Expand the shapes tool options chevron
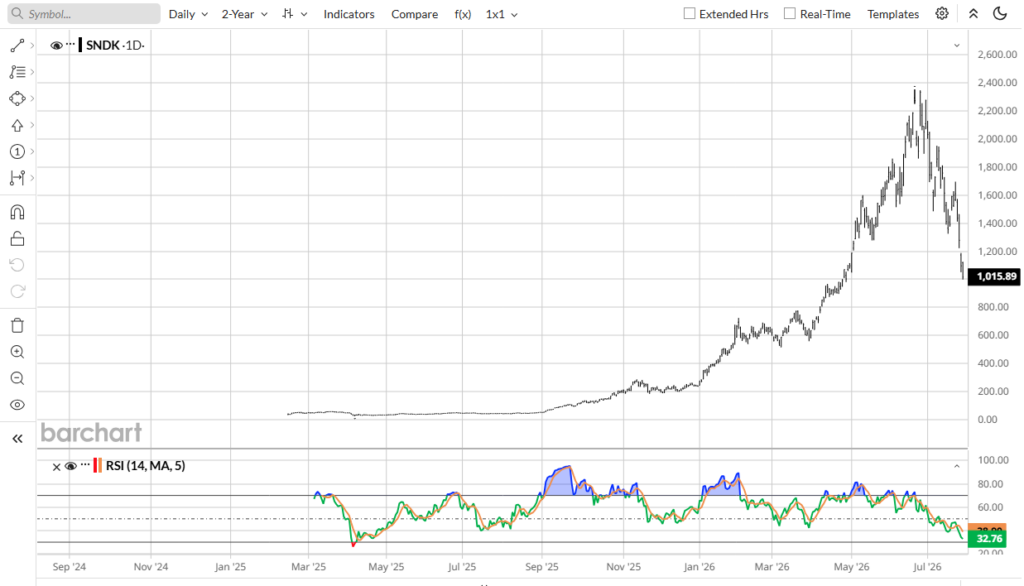The width and height of the screenshot is (1024, 586). coord(32,99)
